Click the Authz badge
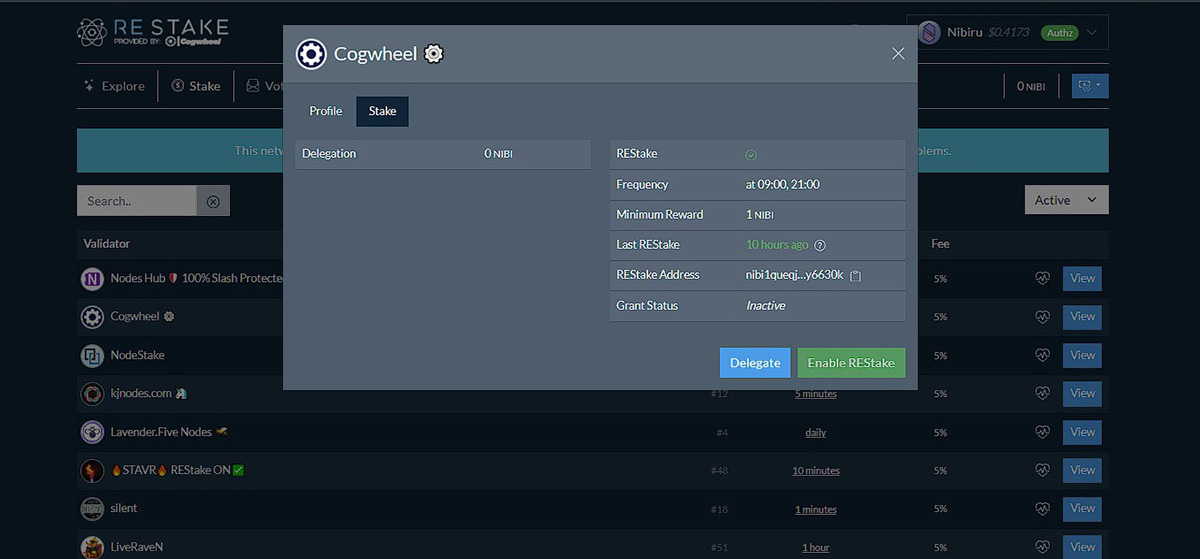Viewport: 1200px width, 559px height. (1059, 33)
